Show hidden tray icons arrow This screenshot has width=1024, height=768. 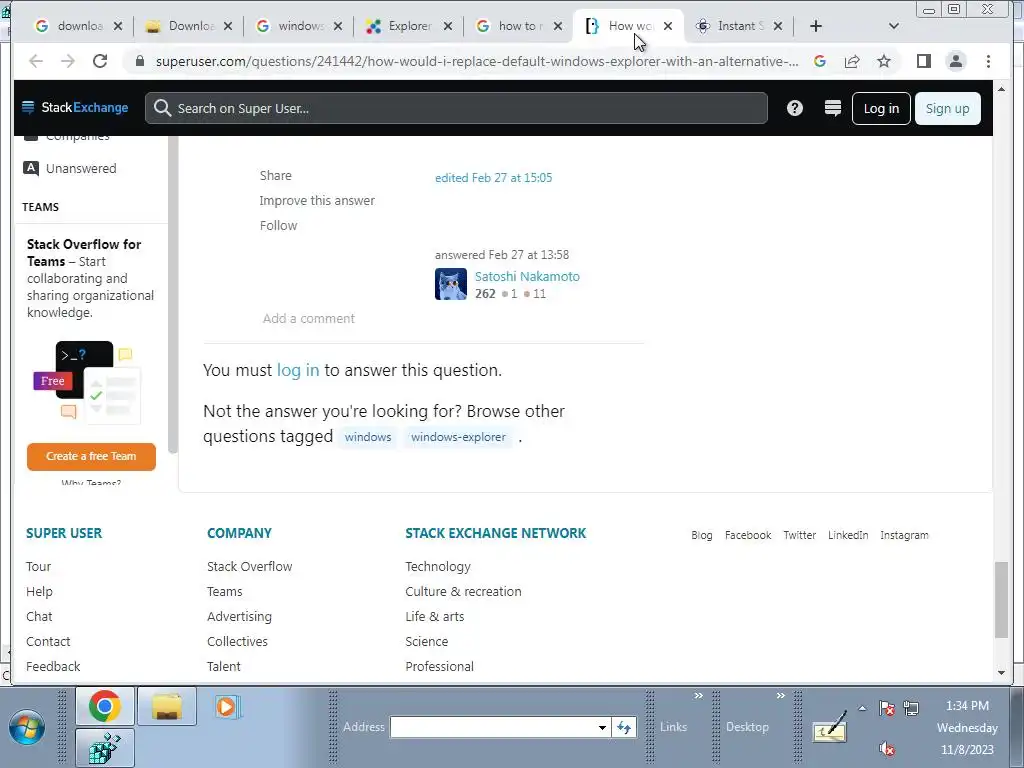862,709
